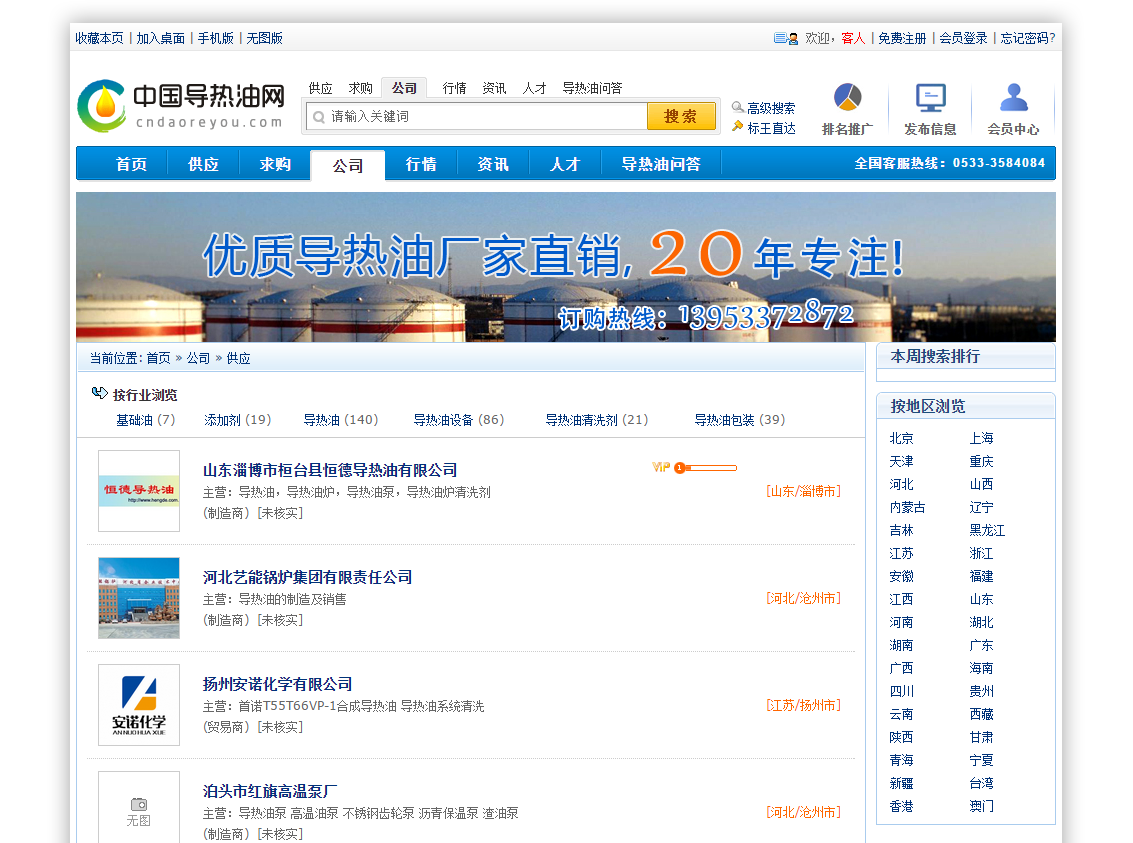Select the 供应 search tab
Screen dimensions: 1133x843
click(x=320, y=88)
